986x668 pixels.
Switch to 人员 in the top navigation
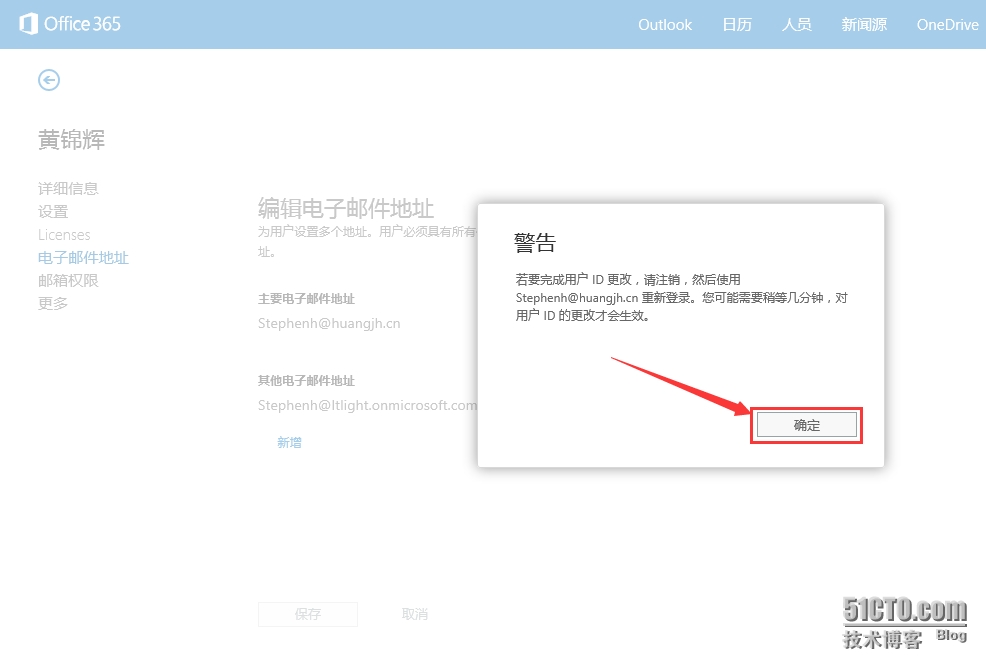(796, 25)
